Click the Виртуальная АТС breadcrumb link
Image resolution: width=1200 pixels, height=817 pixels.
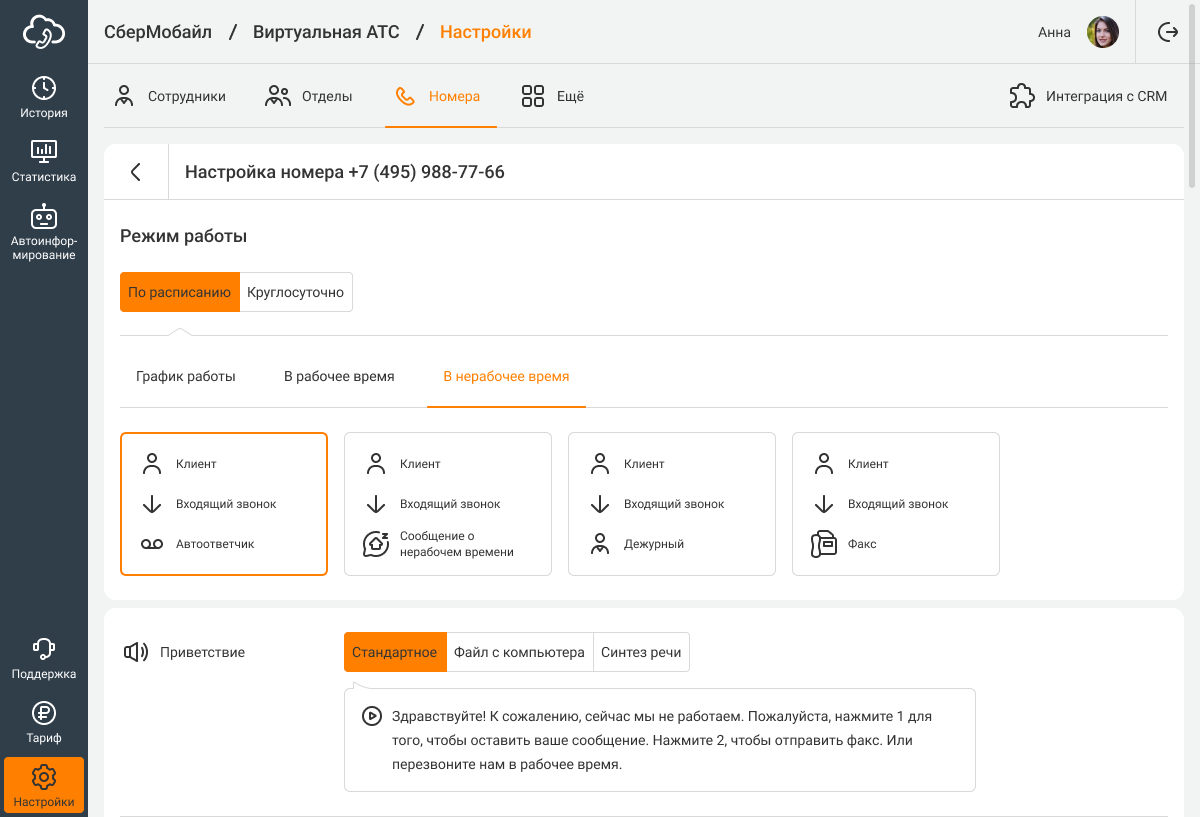tap(326, 32)
